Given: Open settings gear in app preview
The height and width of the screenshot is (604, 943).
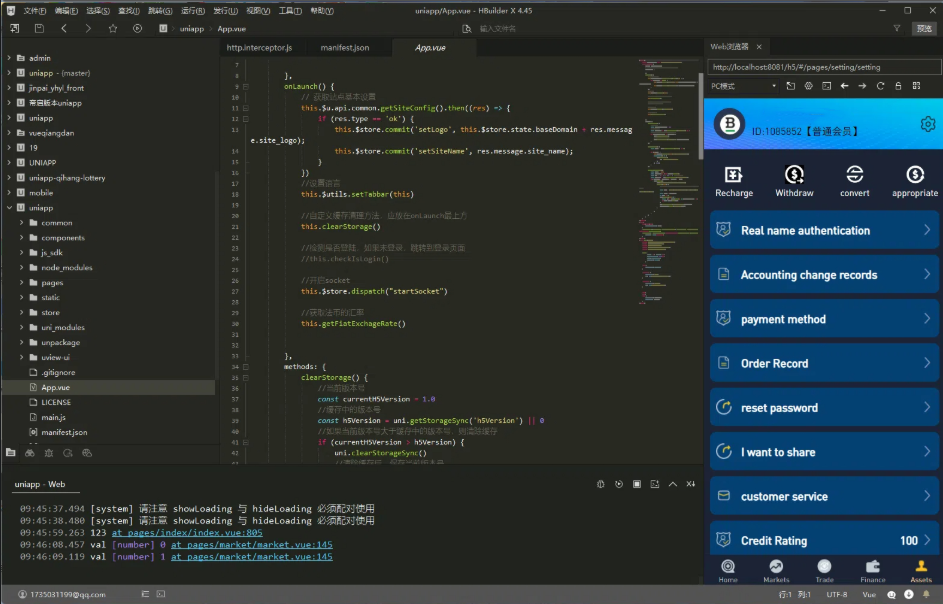Looking at the screenshot, I should tap(928, 124).
